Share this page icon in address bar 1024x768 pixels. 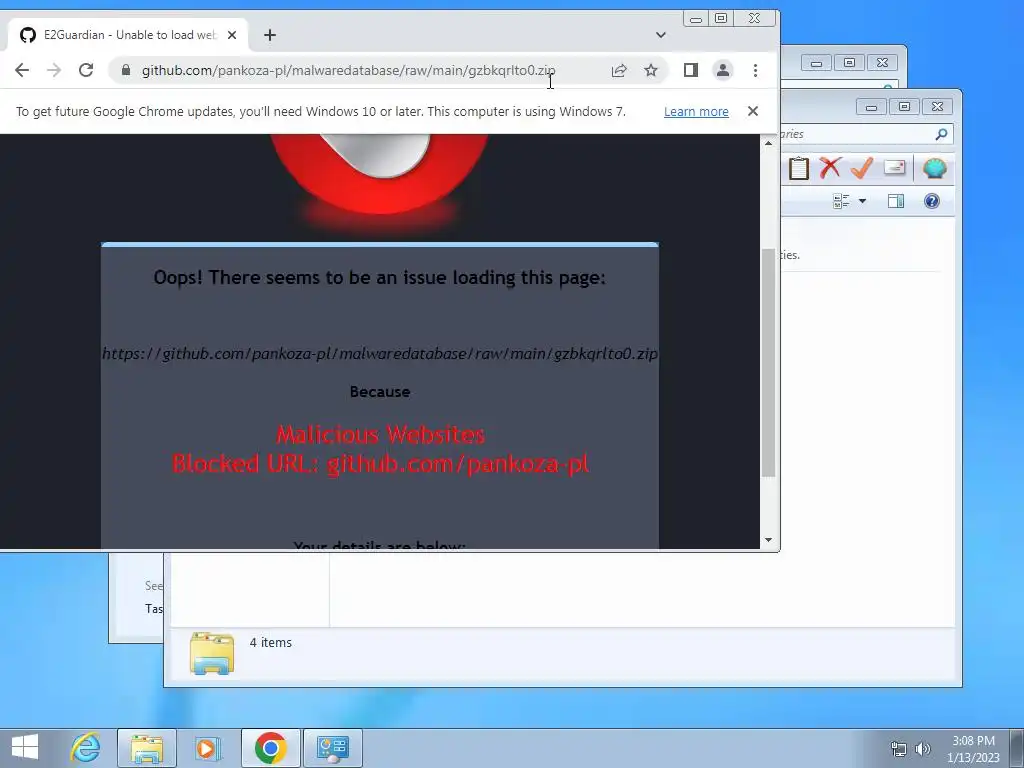(618, 70)
